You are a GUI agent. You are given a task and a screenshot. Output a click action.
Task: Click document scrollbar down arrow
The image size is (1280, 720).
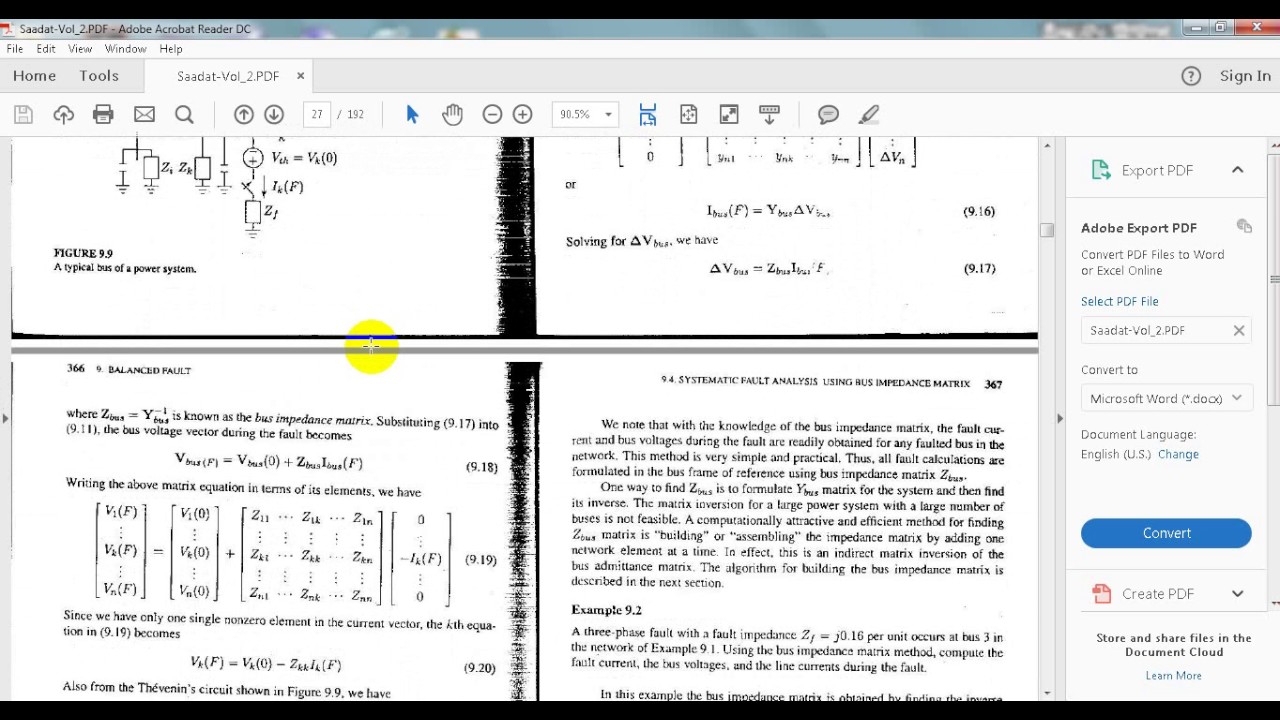point(1047,692)
